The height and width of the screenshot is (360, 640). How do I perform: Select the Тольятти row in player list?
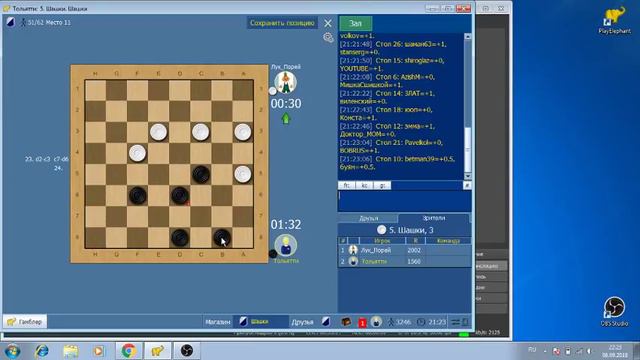[404, 261]
